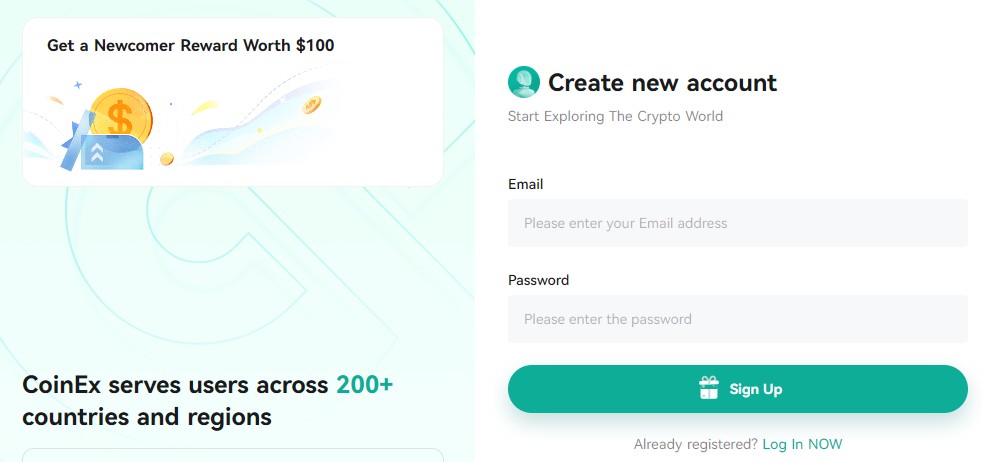
Task: Click the Sign Up button
Action: [738, 389]
